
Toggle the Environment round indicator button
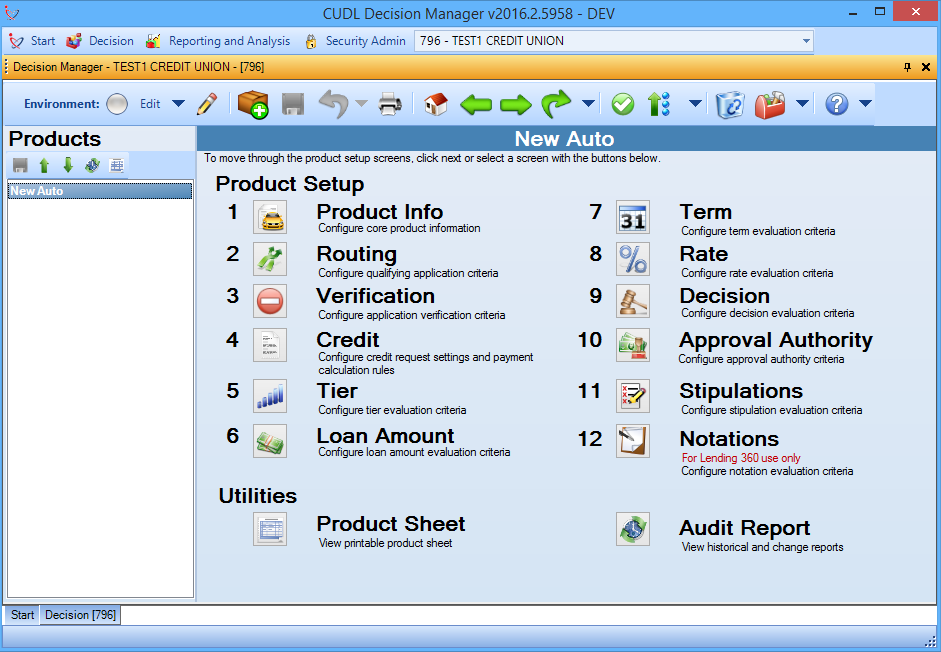[x=117, y=104]
